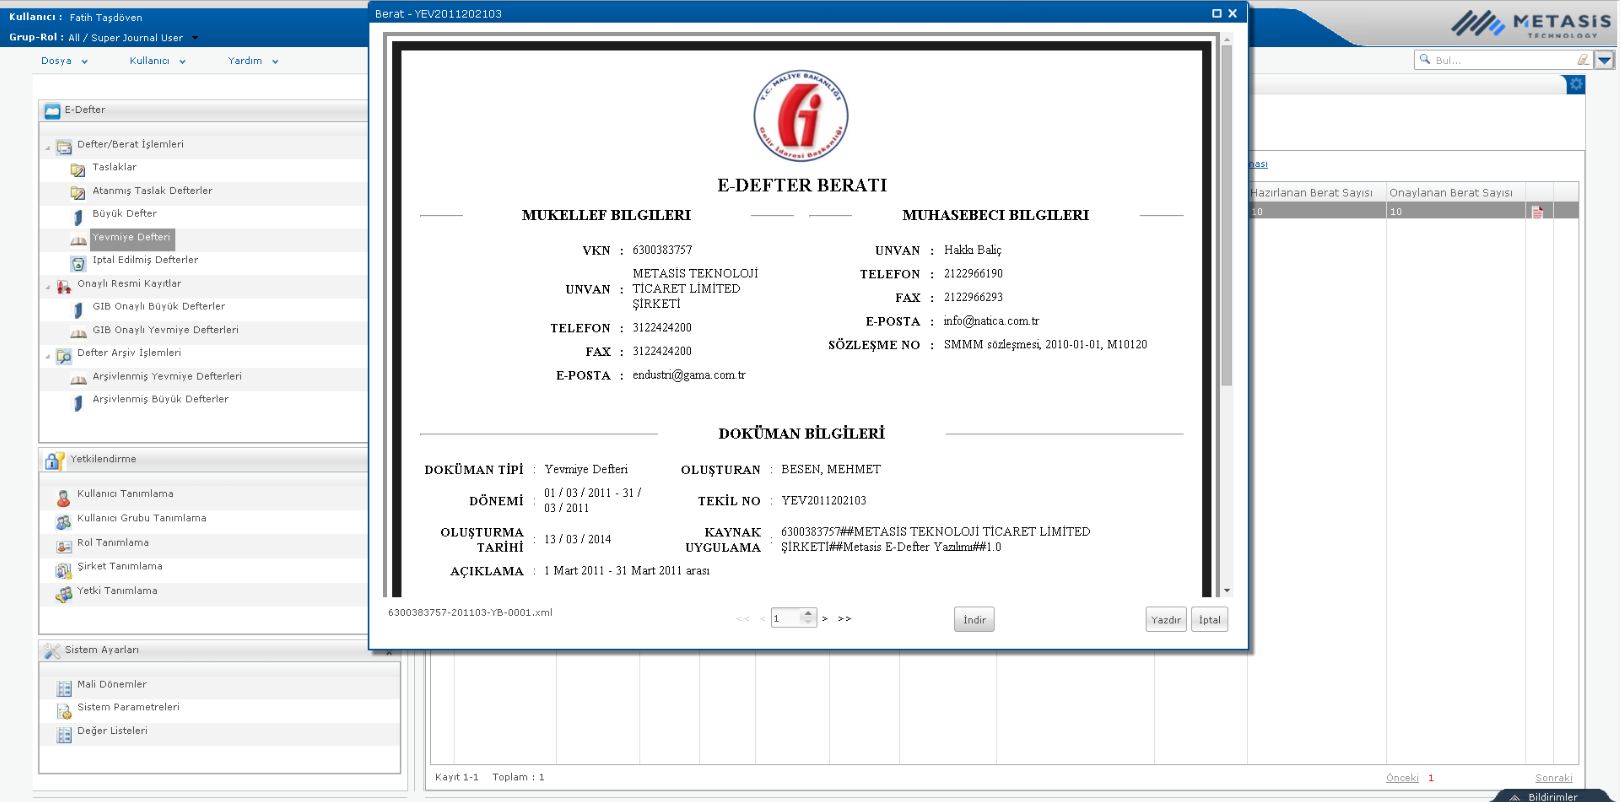Image resolution: width=1620 pixels, height=802 pixels.
Task: Collapse the Onaylı Resmi Kayıtlar tree node
Action: pos(48,287)
